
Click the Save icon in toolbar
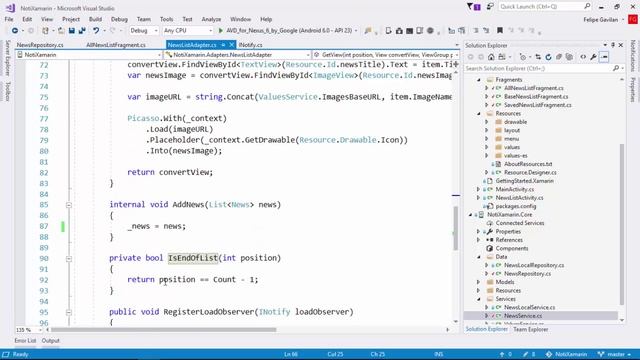click(x=72, y=31)
